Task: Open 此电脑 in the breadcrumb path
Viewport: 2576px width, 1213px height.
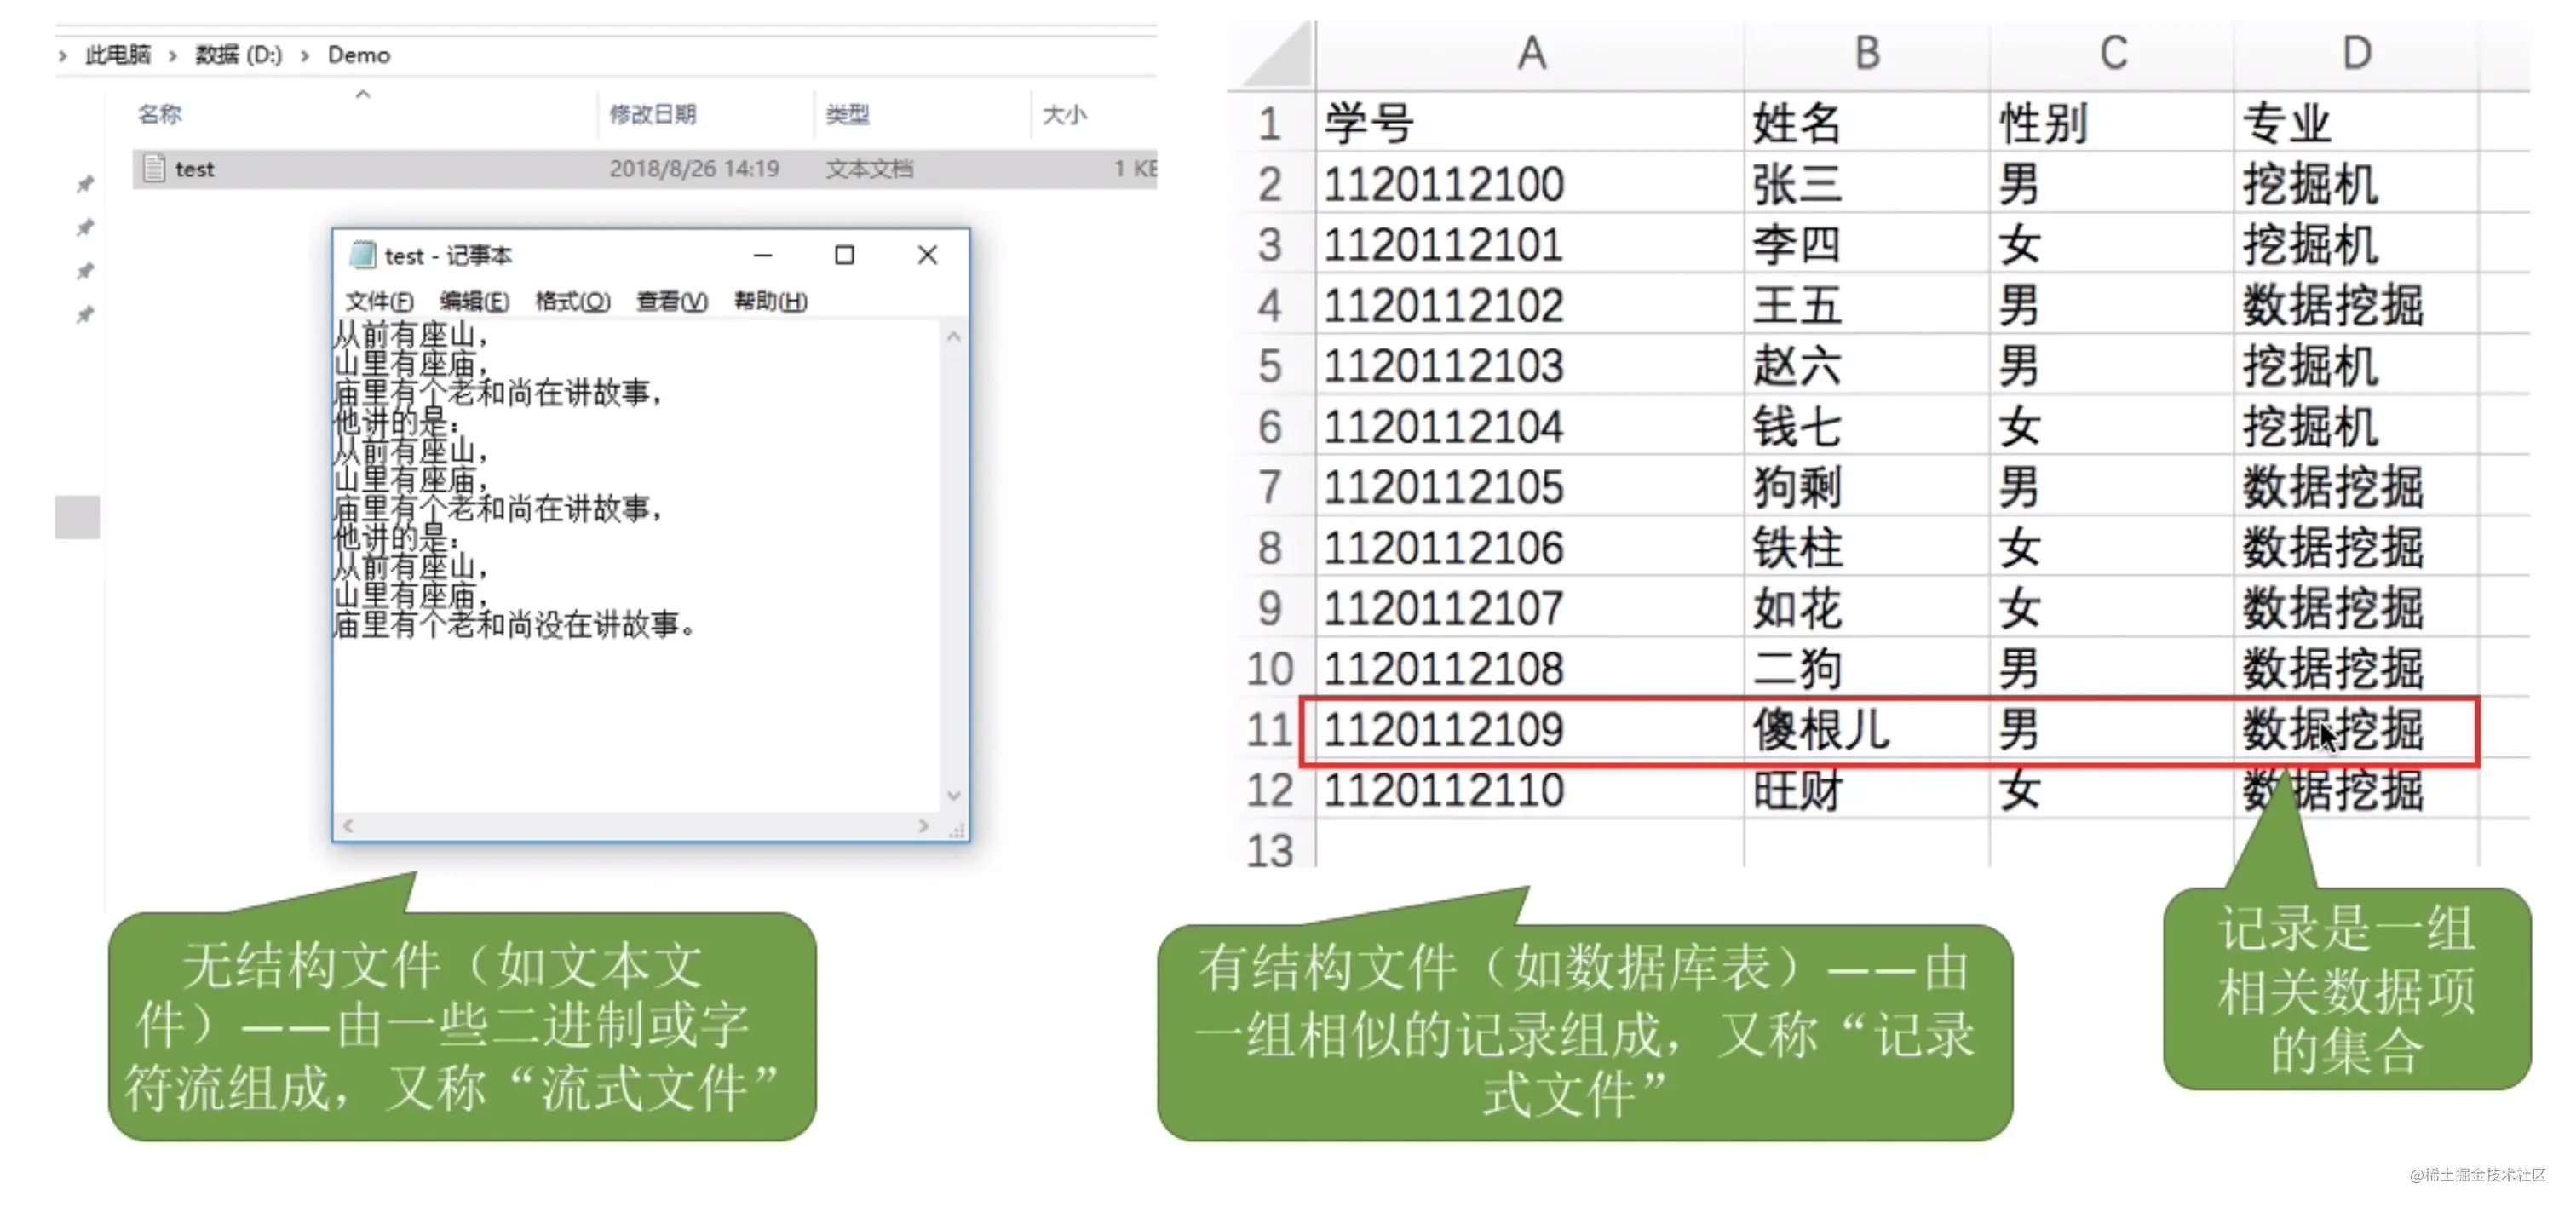Action: click(118, 55)
